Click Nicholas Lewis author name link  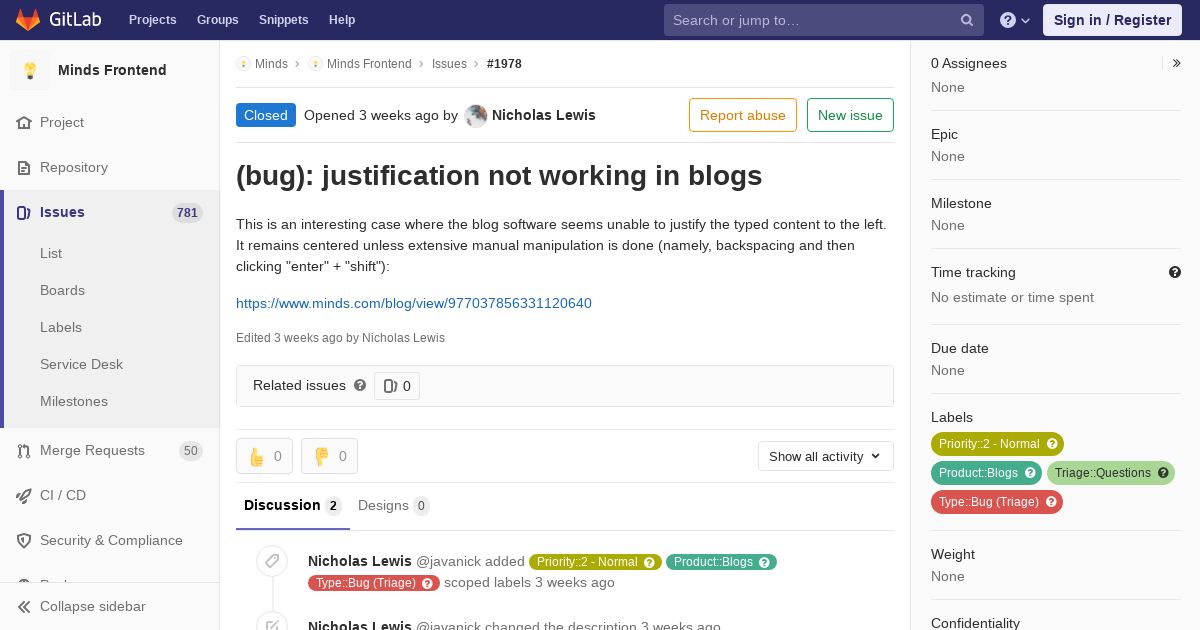(x=544, y=115)
